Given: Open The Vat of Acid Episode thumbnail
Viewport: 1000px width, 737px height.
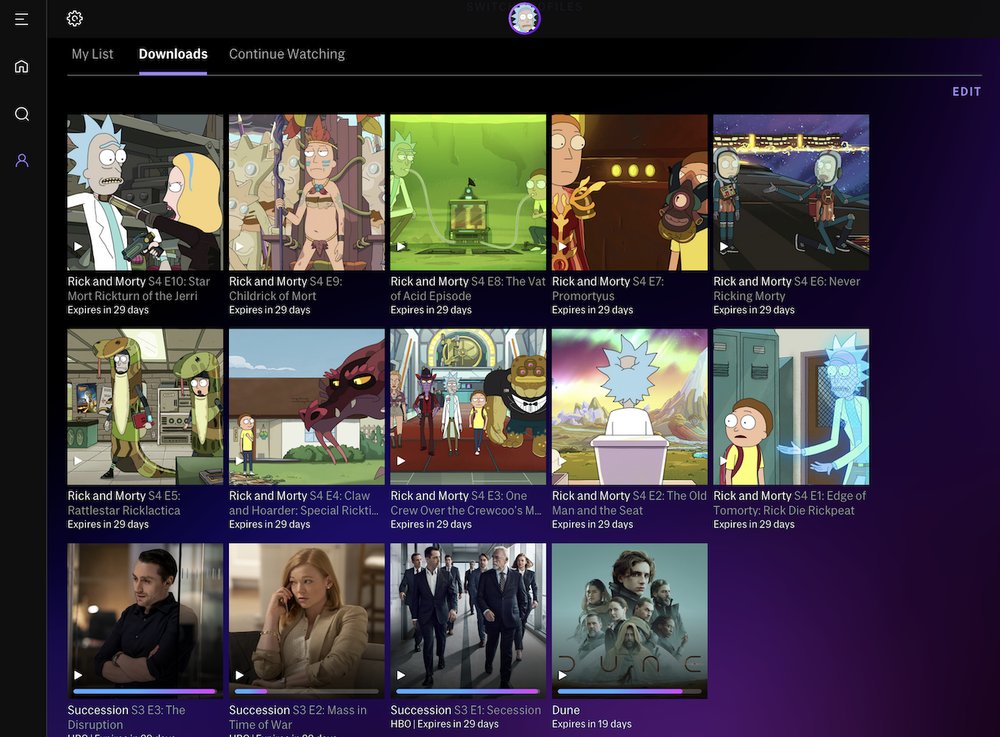Looking at the screenshot, I should click(468, 193).
